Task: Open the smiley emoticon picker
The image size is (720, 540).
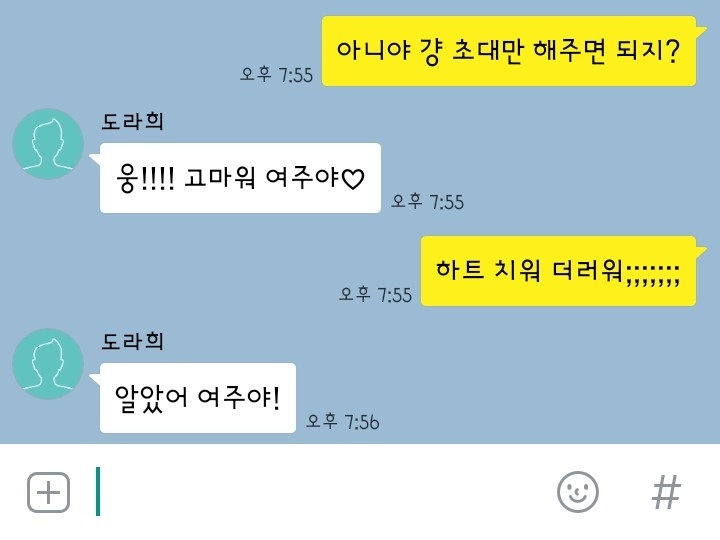Action: point(578,492)
